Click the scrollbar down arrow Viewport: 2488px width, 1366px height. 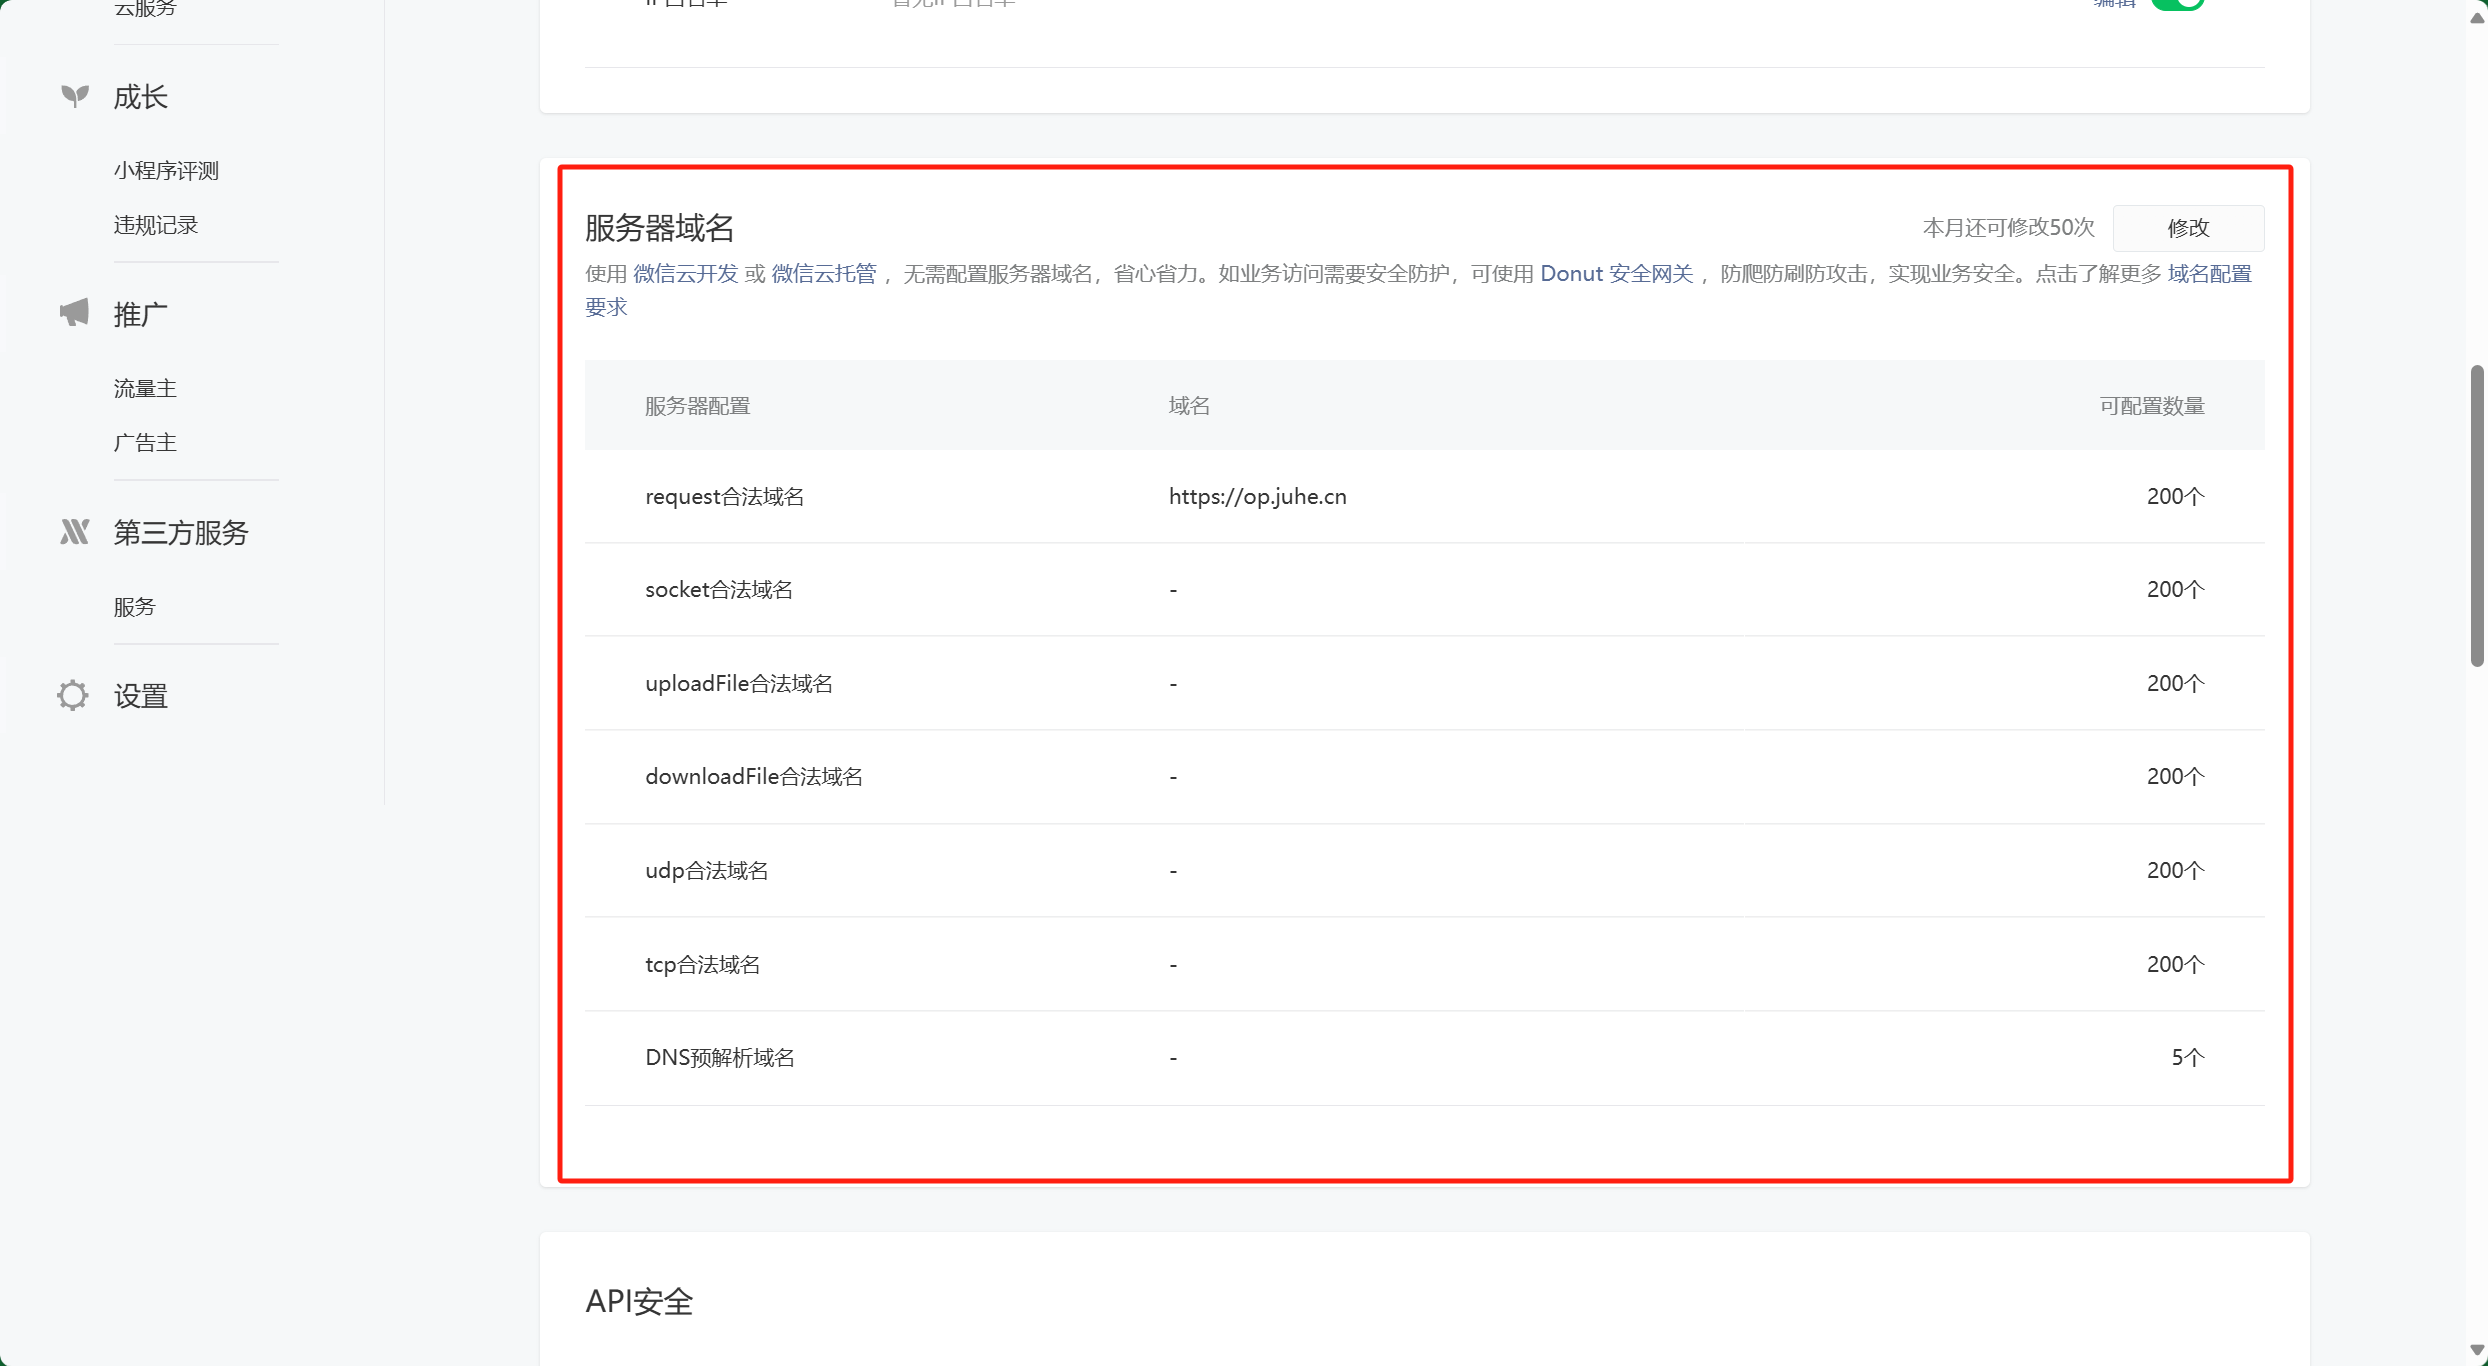tap(2476, 1348)
